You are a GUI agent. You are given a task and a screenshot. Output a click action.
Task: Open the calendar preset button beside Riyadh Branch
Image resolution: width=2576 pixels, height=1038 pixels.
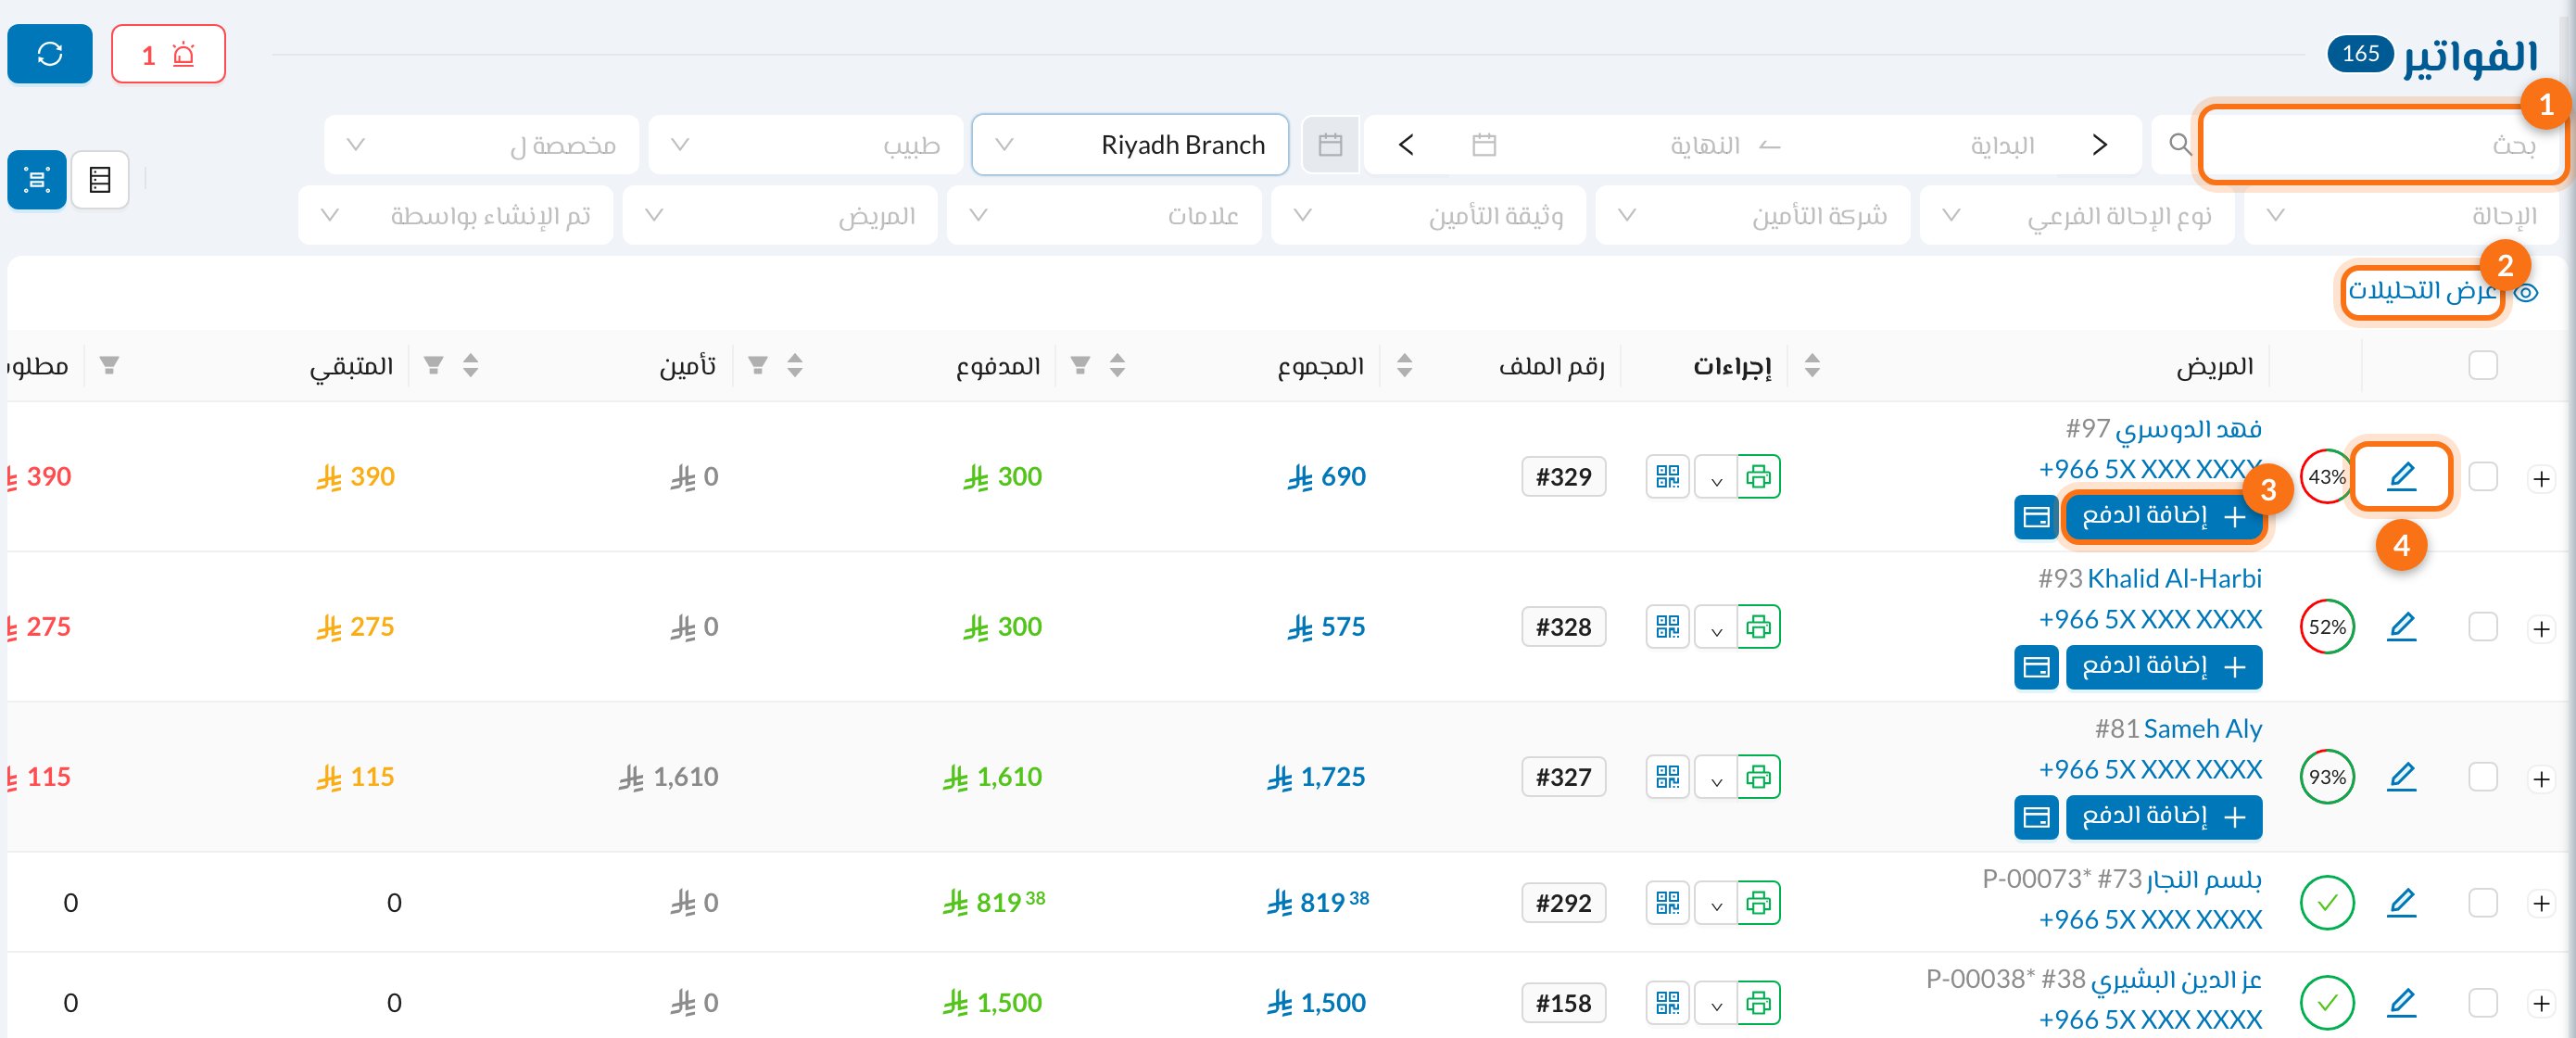tap(1330, 145)
